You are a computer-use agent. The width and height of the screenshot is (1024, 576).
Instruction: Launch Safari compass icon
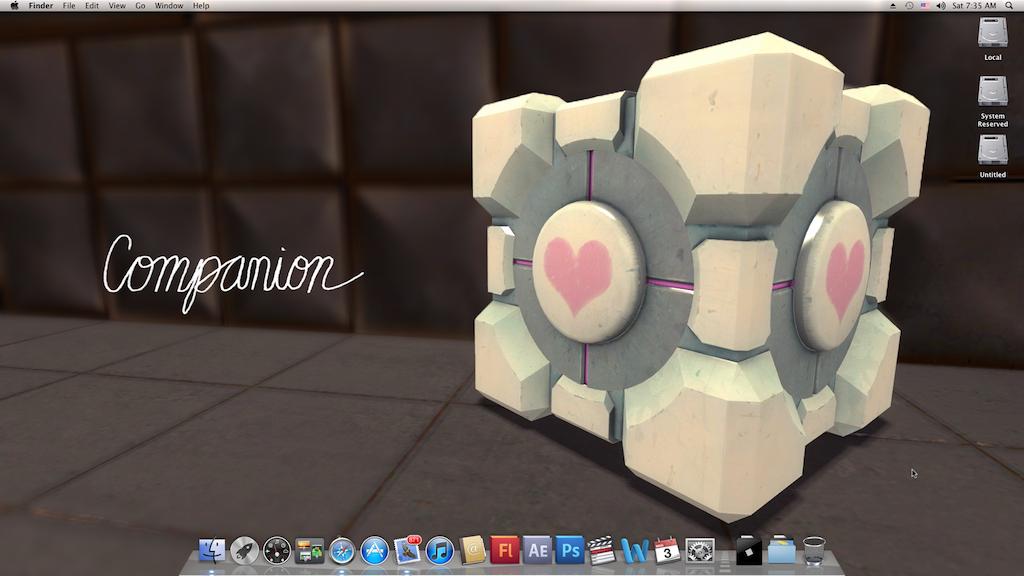[342, 551]
